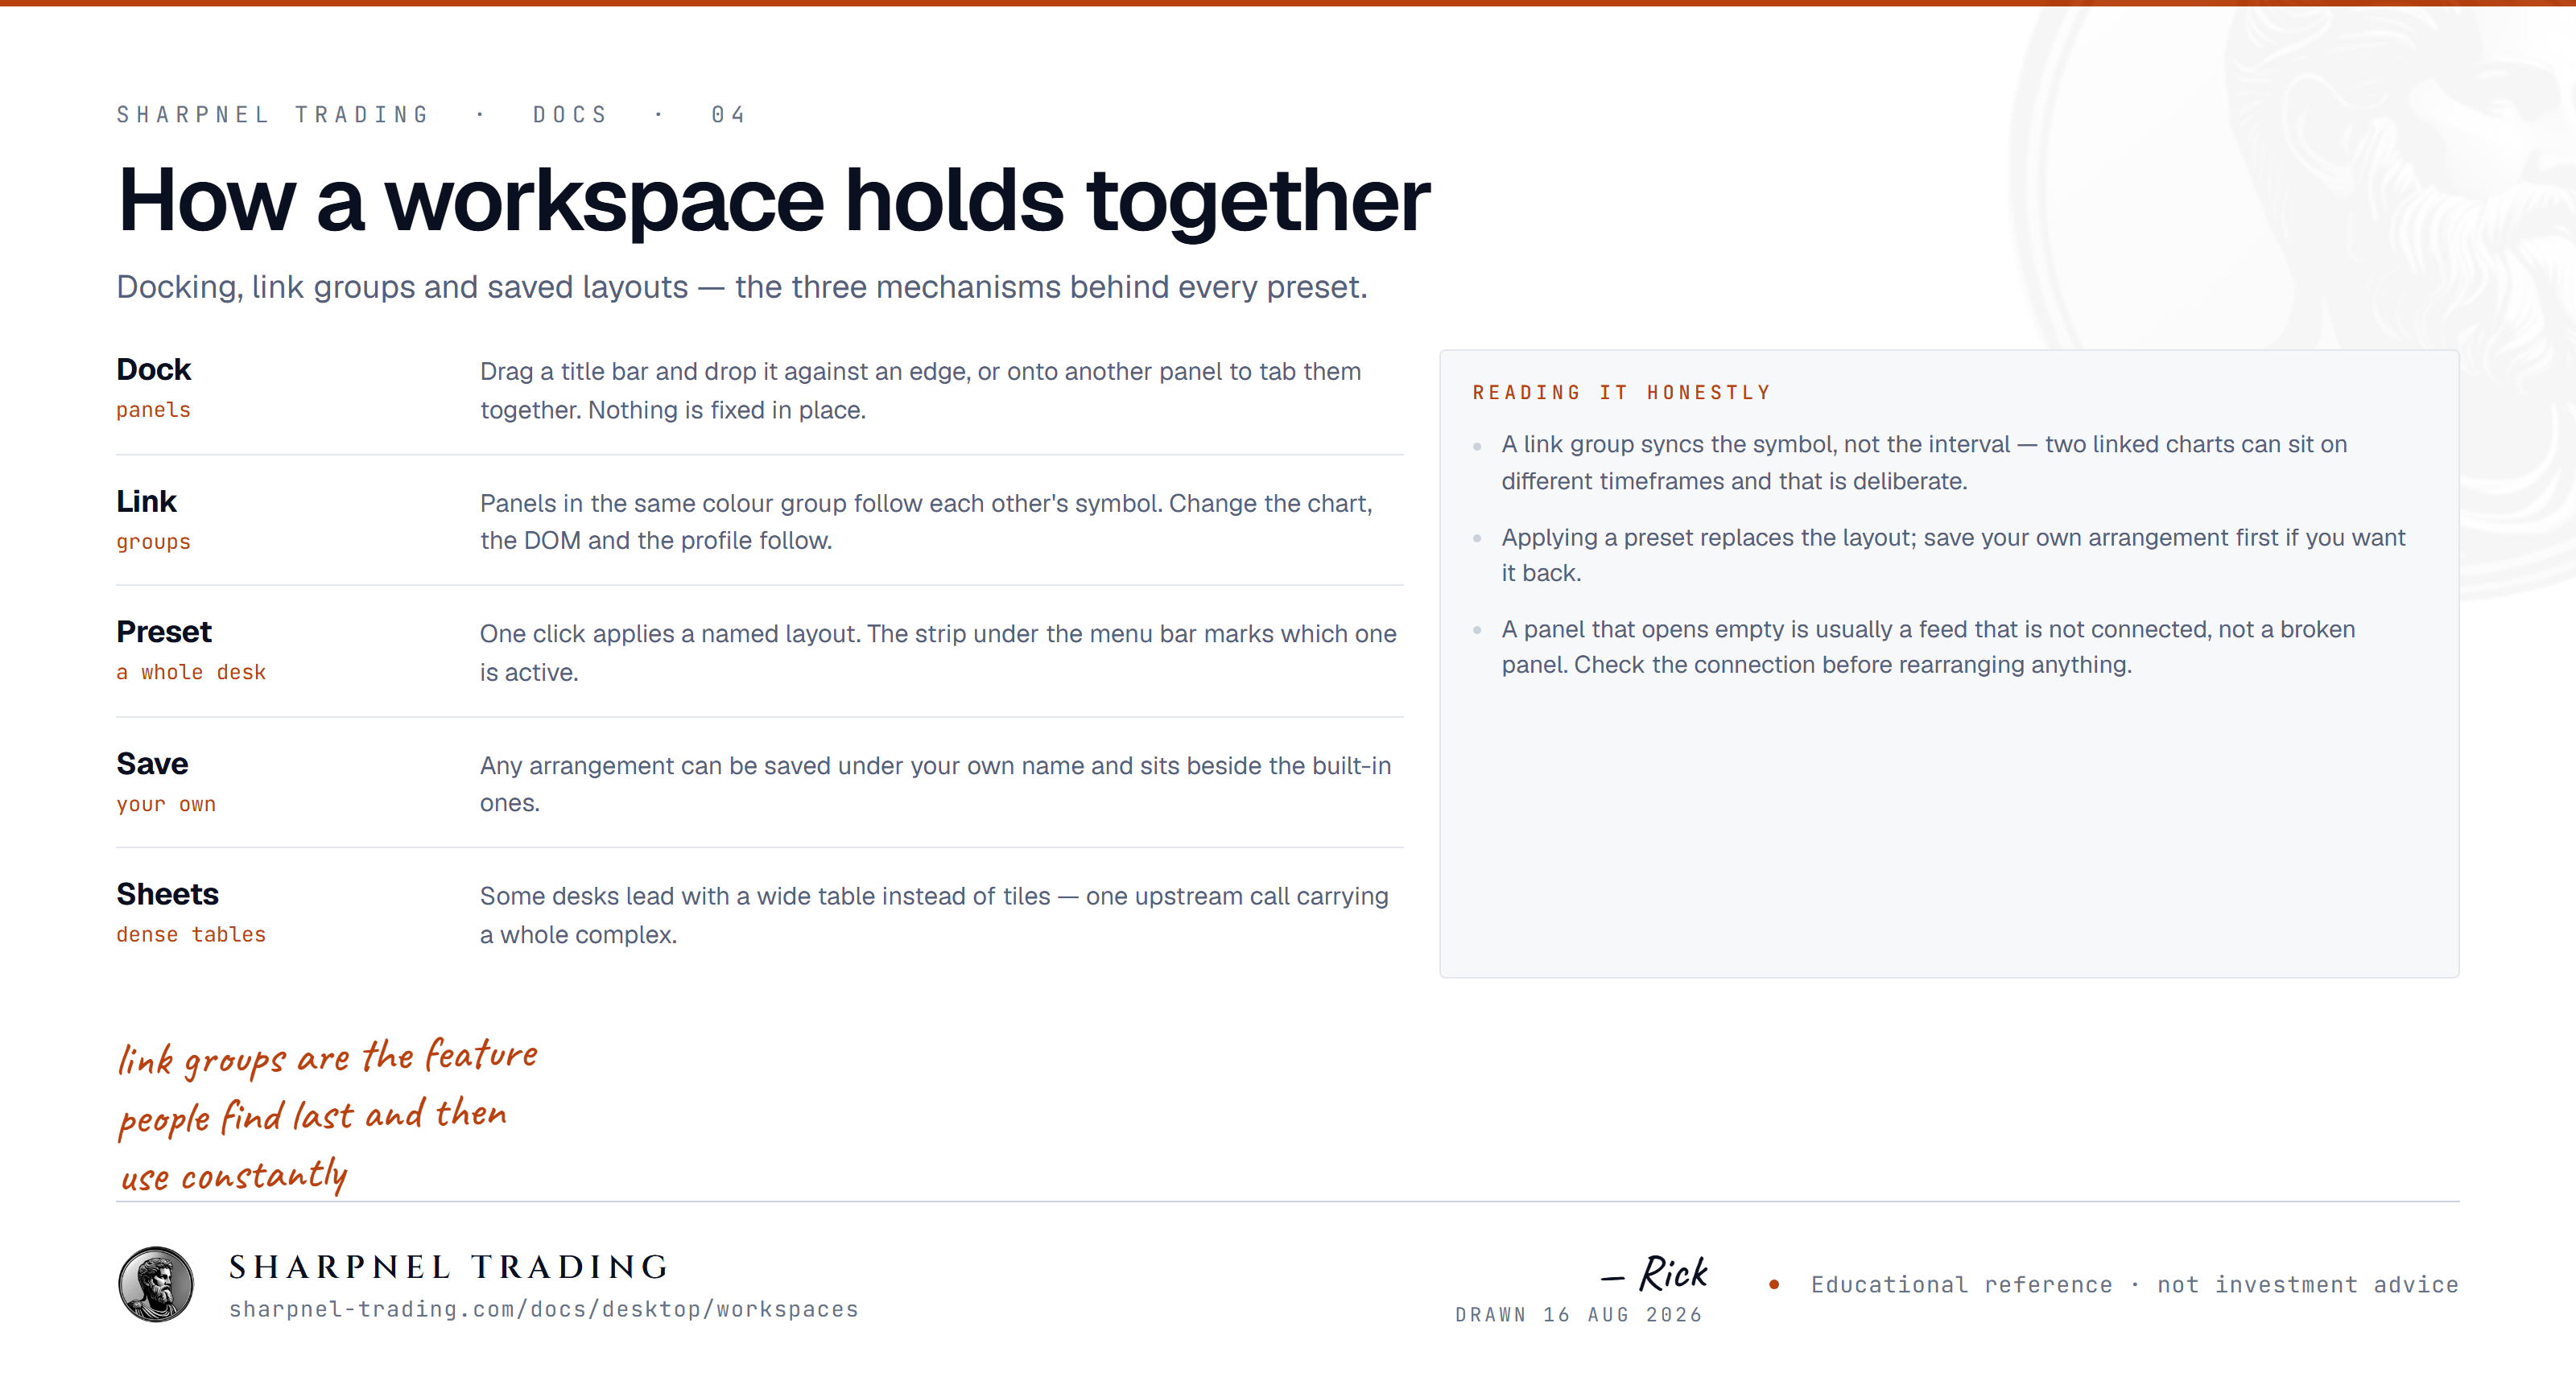The image size is (2576, 1389).
Task: Select the Link heading
Action: 146,501
